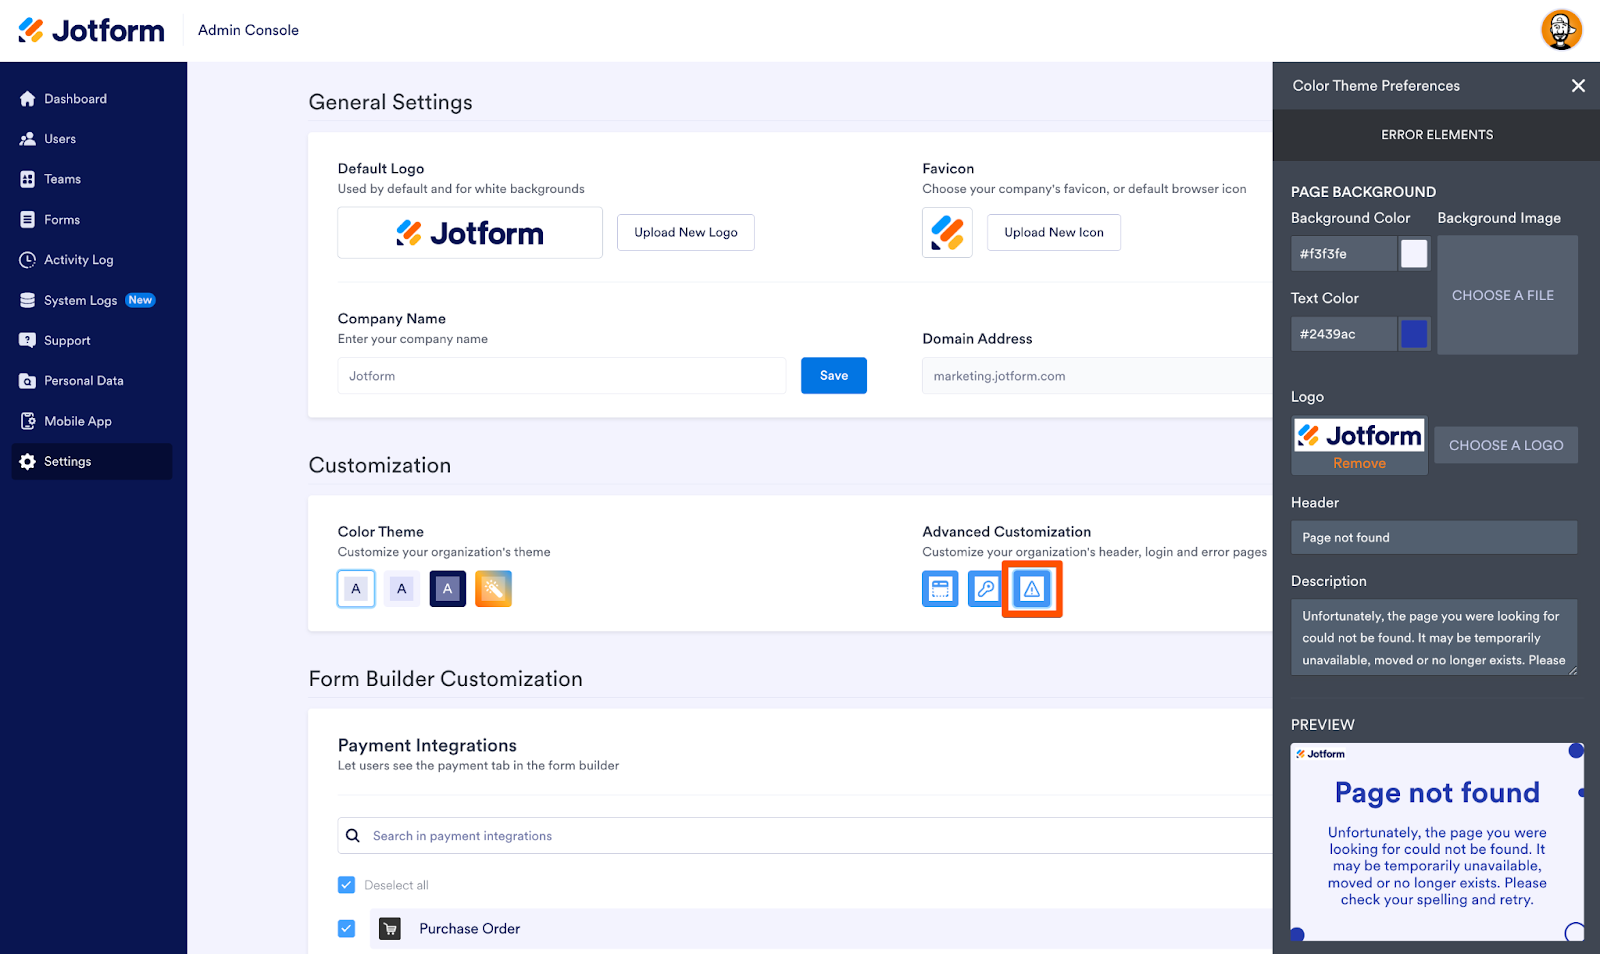
Task: Remove the error page logo
Action: point(1359,463)
